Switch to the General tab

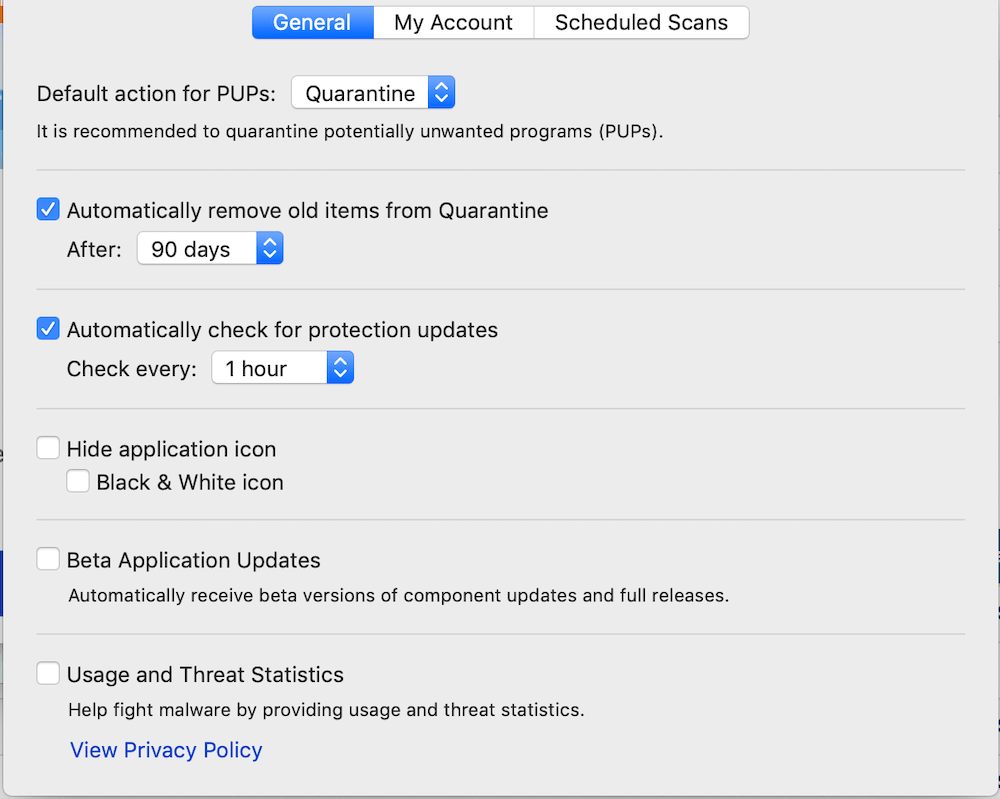coord(312,22)
